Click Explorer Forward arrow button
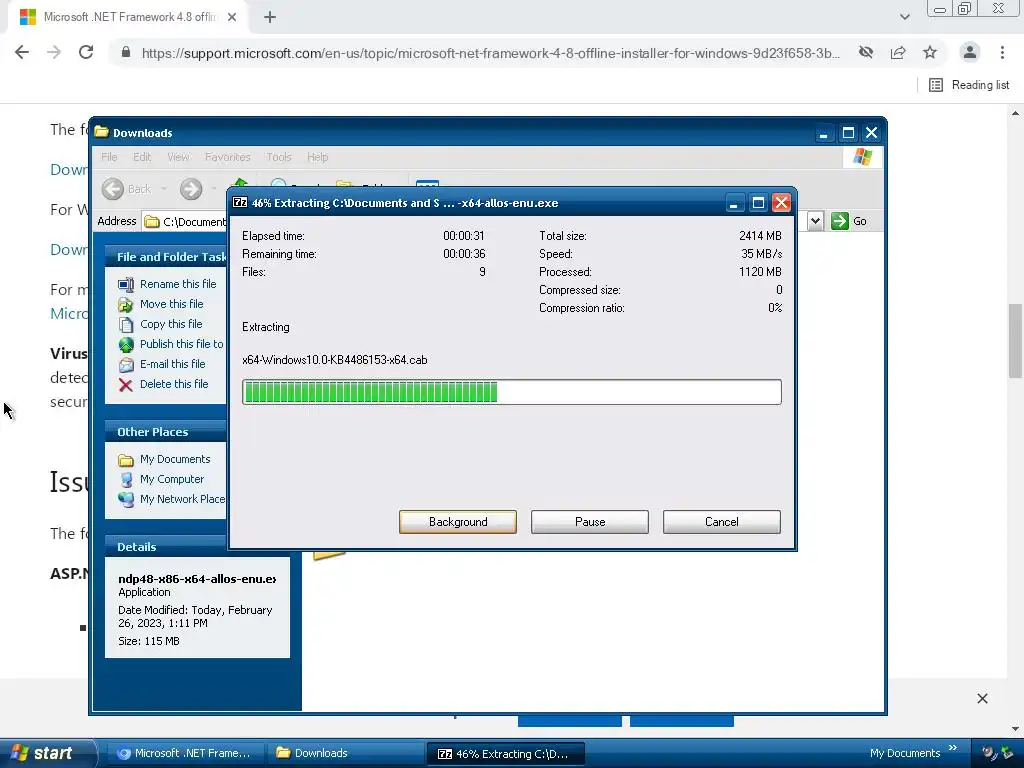The width and height of the screenshot is (1024, 768). tap(191, 189)
